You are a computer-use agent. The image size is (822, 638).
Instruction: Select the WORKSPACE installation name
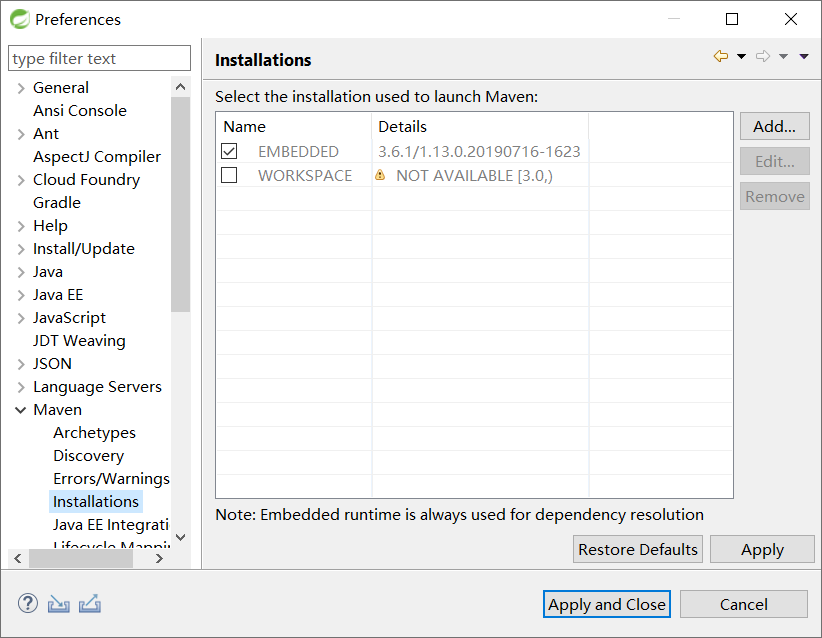305,176
